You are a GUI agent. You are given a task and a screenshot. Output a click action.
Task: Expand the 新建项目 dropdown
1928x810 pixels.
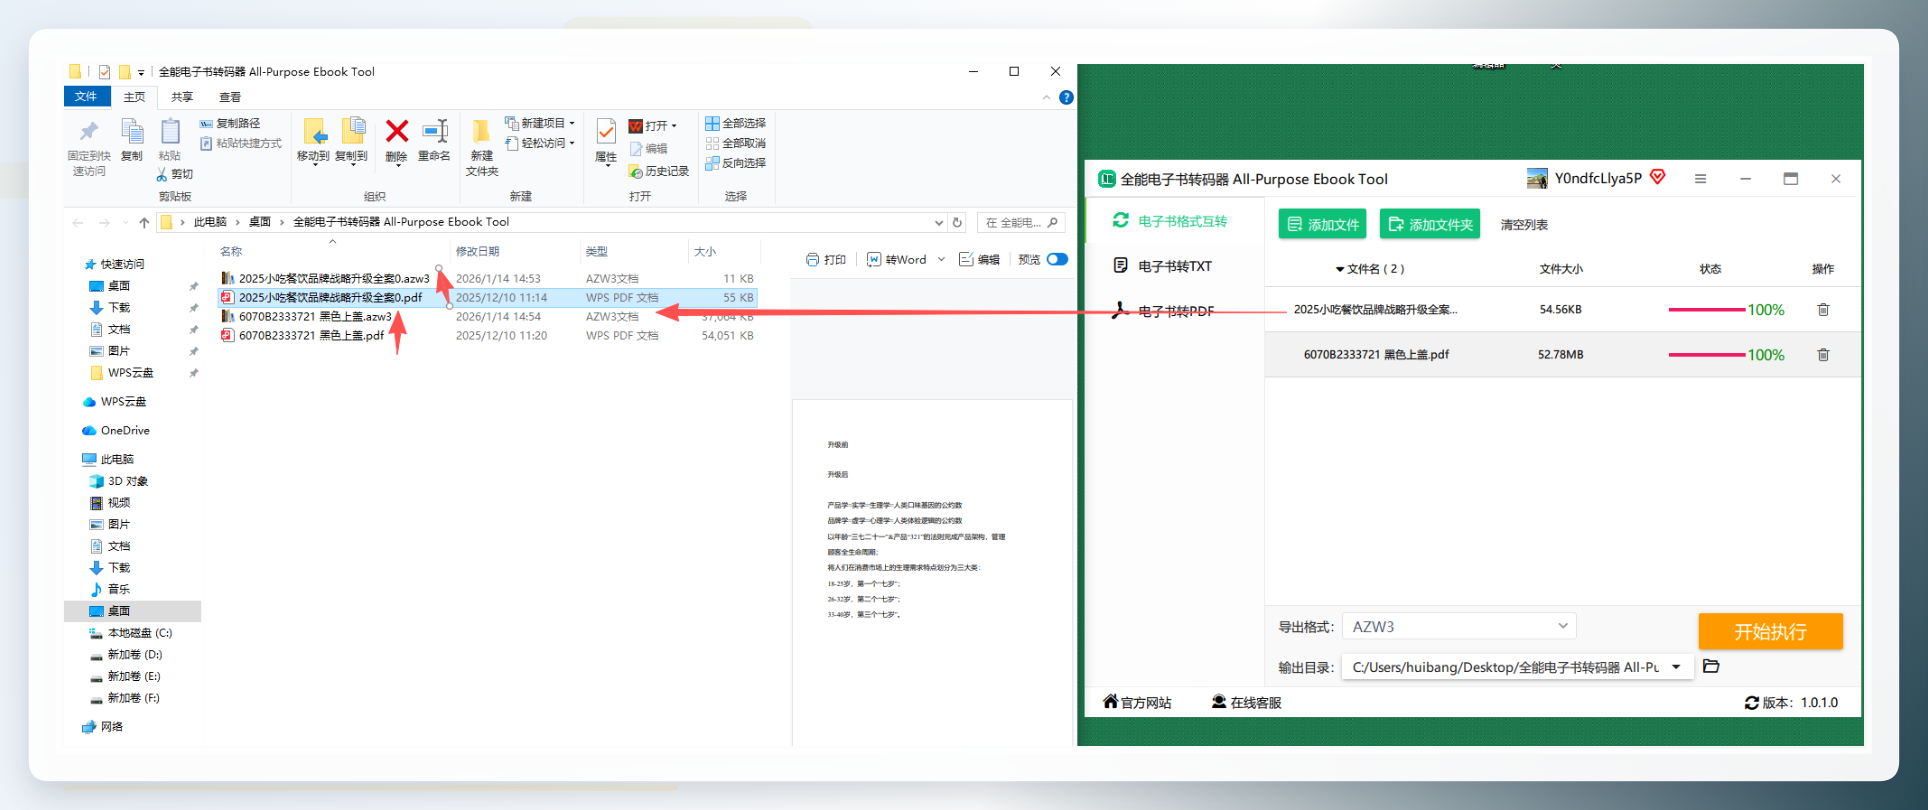pyautogui.click(x=572, y=124)
